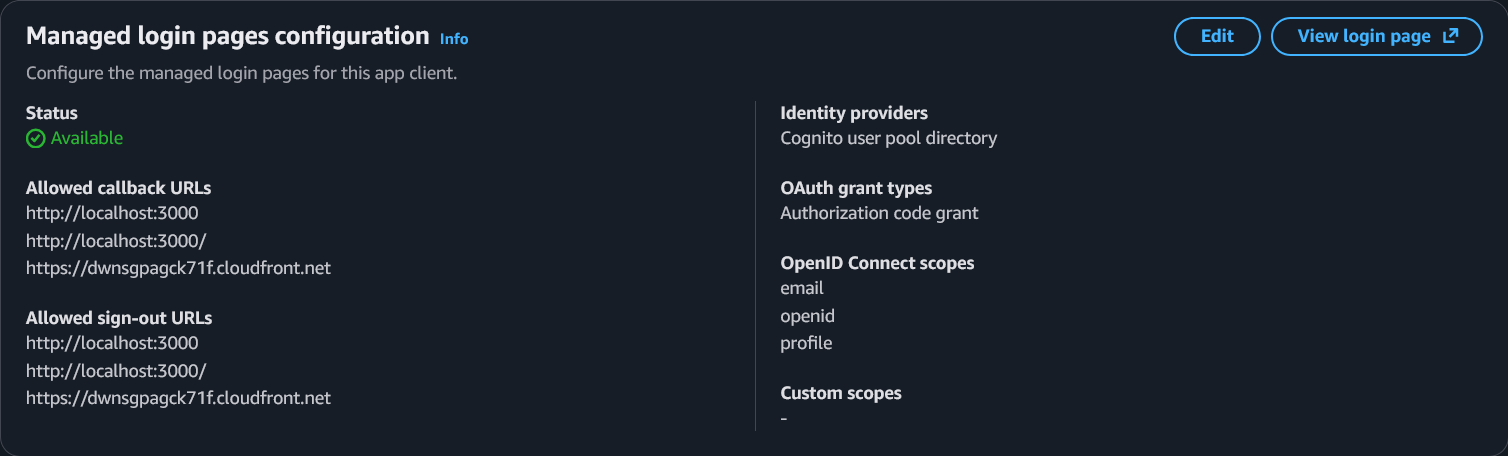Click Cognito user pool directory text
The width and height of the screenshot is (1508, 456).
tap(888, 138)
